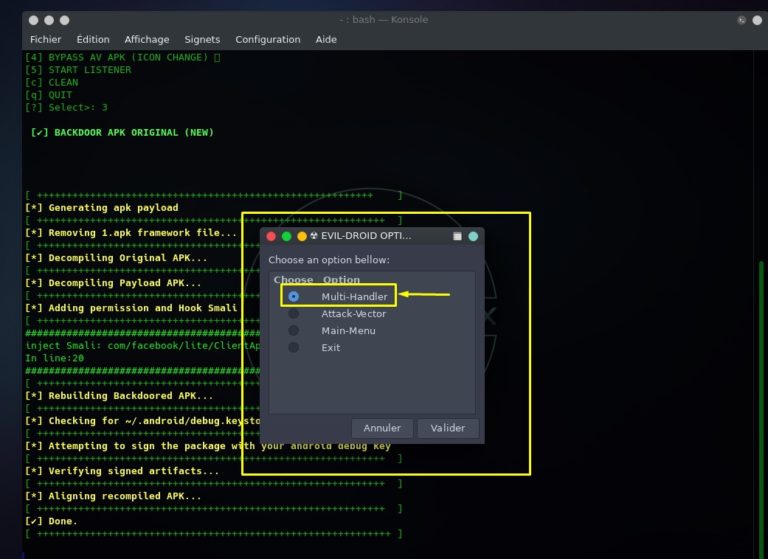Click the green dot on EVIL-DROID dialog
The width and height of the screenshot is (768, 559).
[x=287, y=237]
